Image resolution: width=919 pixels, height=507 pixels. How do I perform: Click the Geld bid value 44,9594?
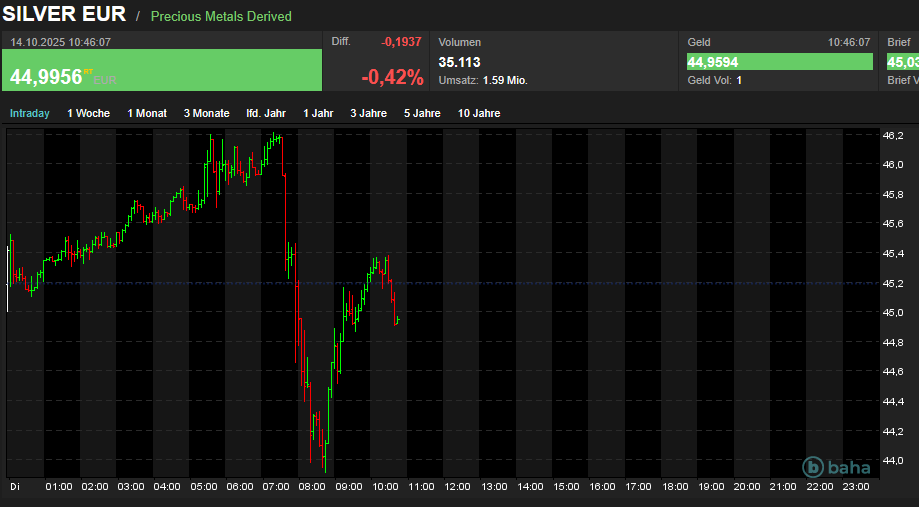(780, 62)
